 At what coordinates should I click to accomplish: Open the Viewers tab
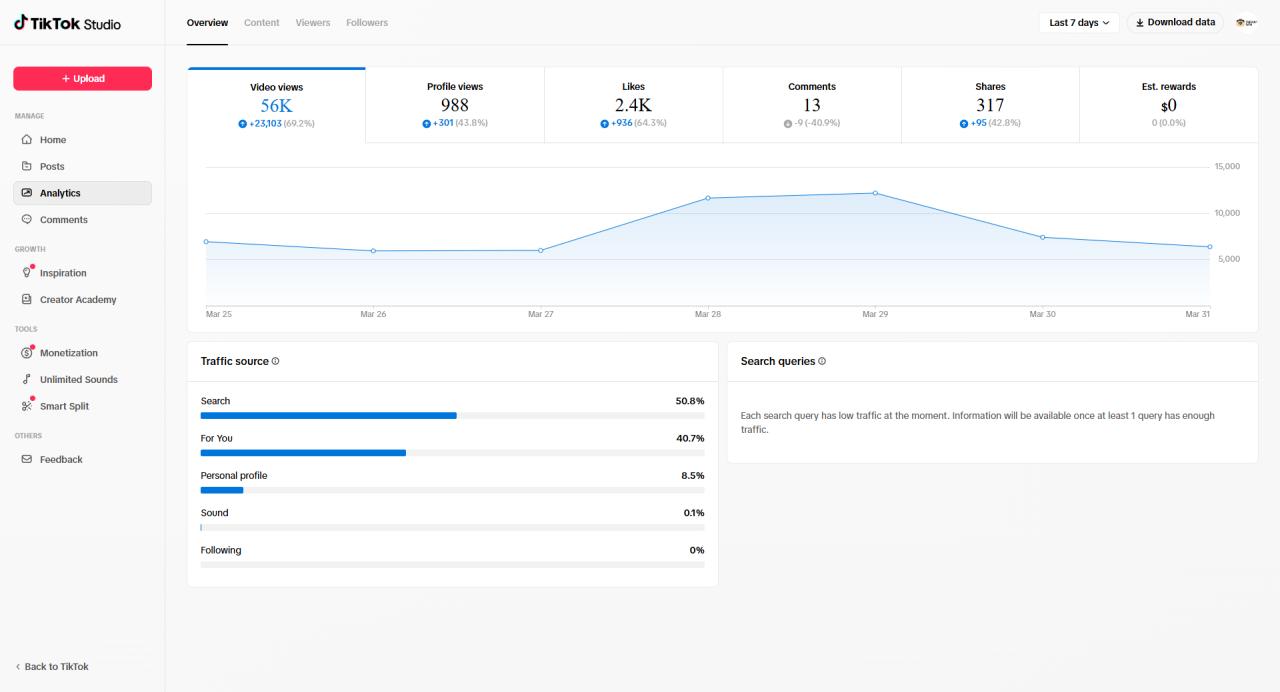[x=313, y=22]
